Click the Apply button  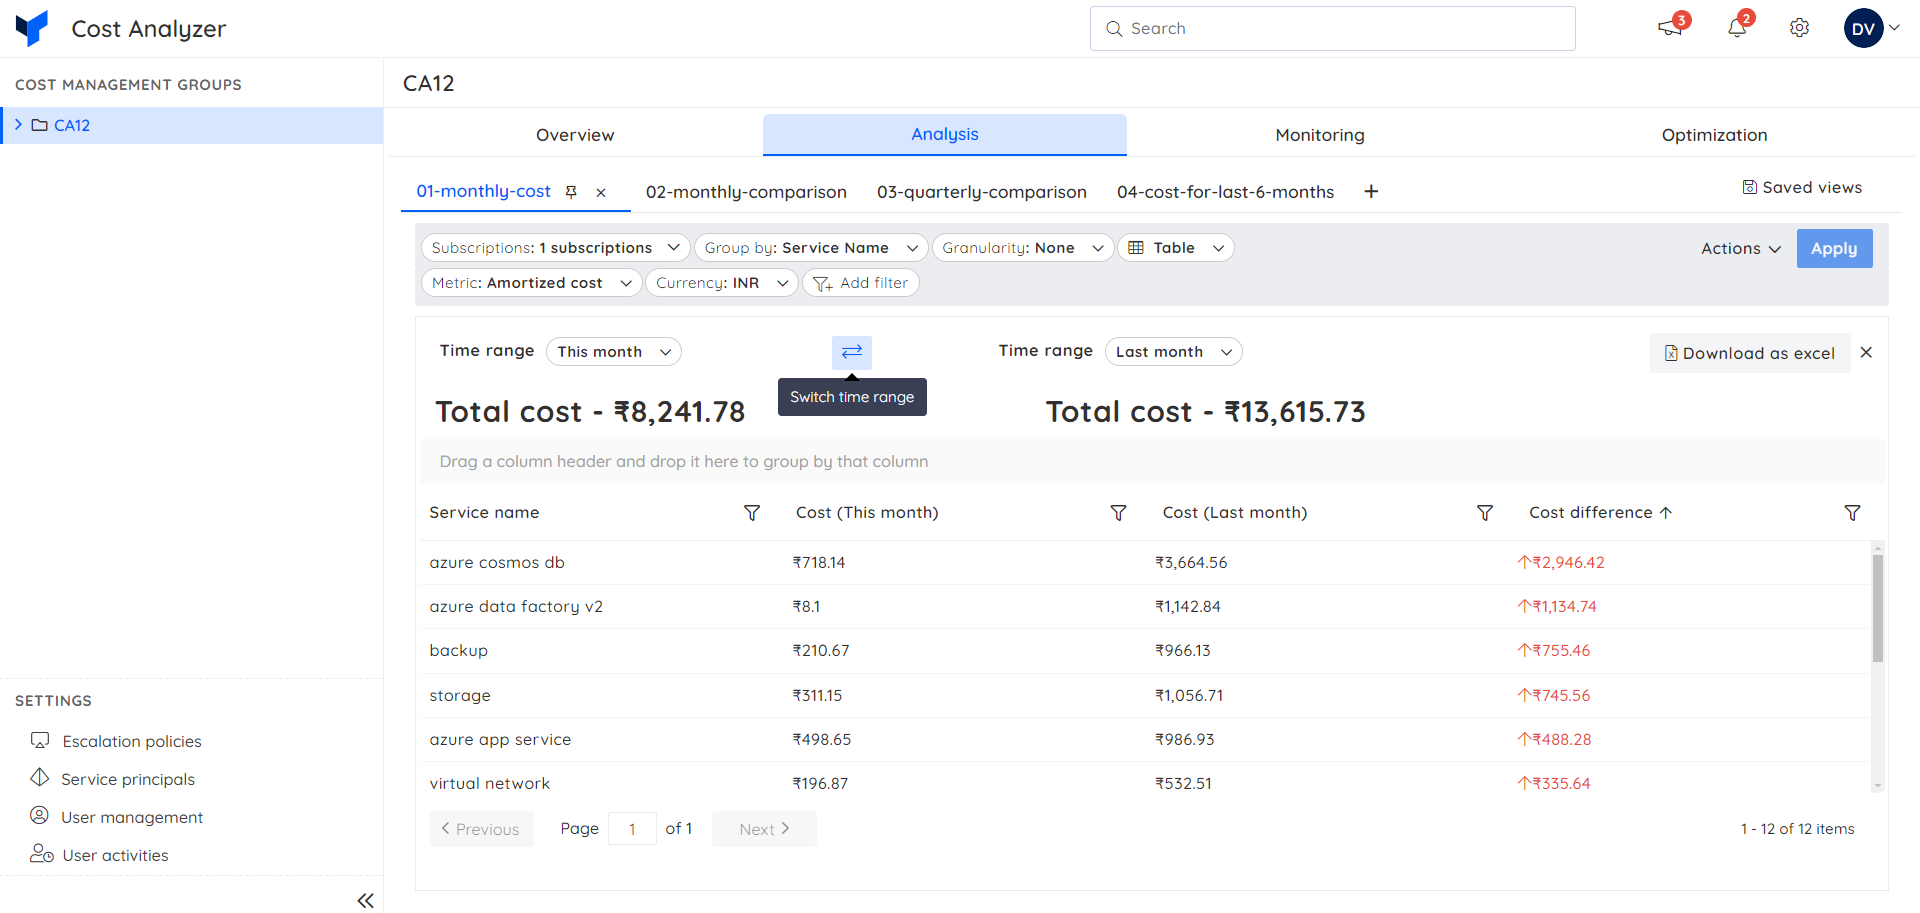click(x=1834, y=249)
